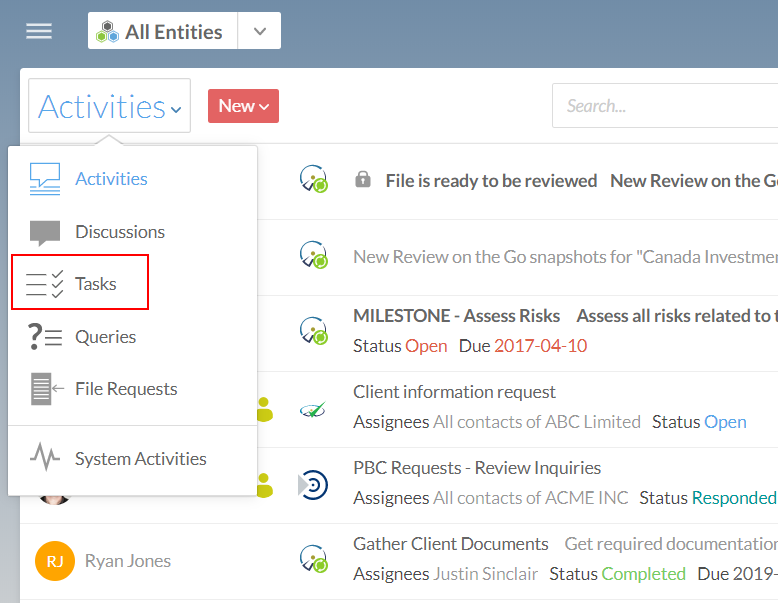The height and width of the screenshot is (603, 778).
Task: Click the File Requests document icon
Action: coord(47,389)
